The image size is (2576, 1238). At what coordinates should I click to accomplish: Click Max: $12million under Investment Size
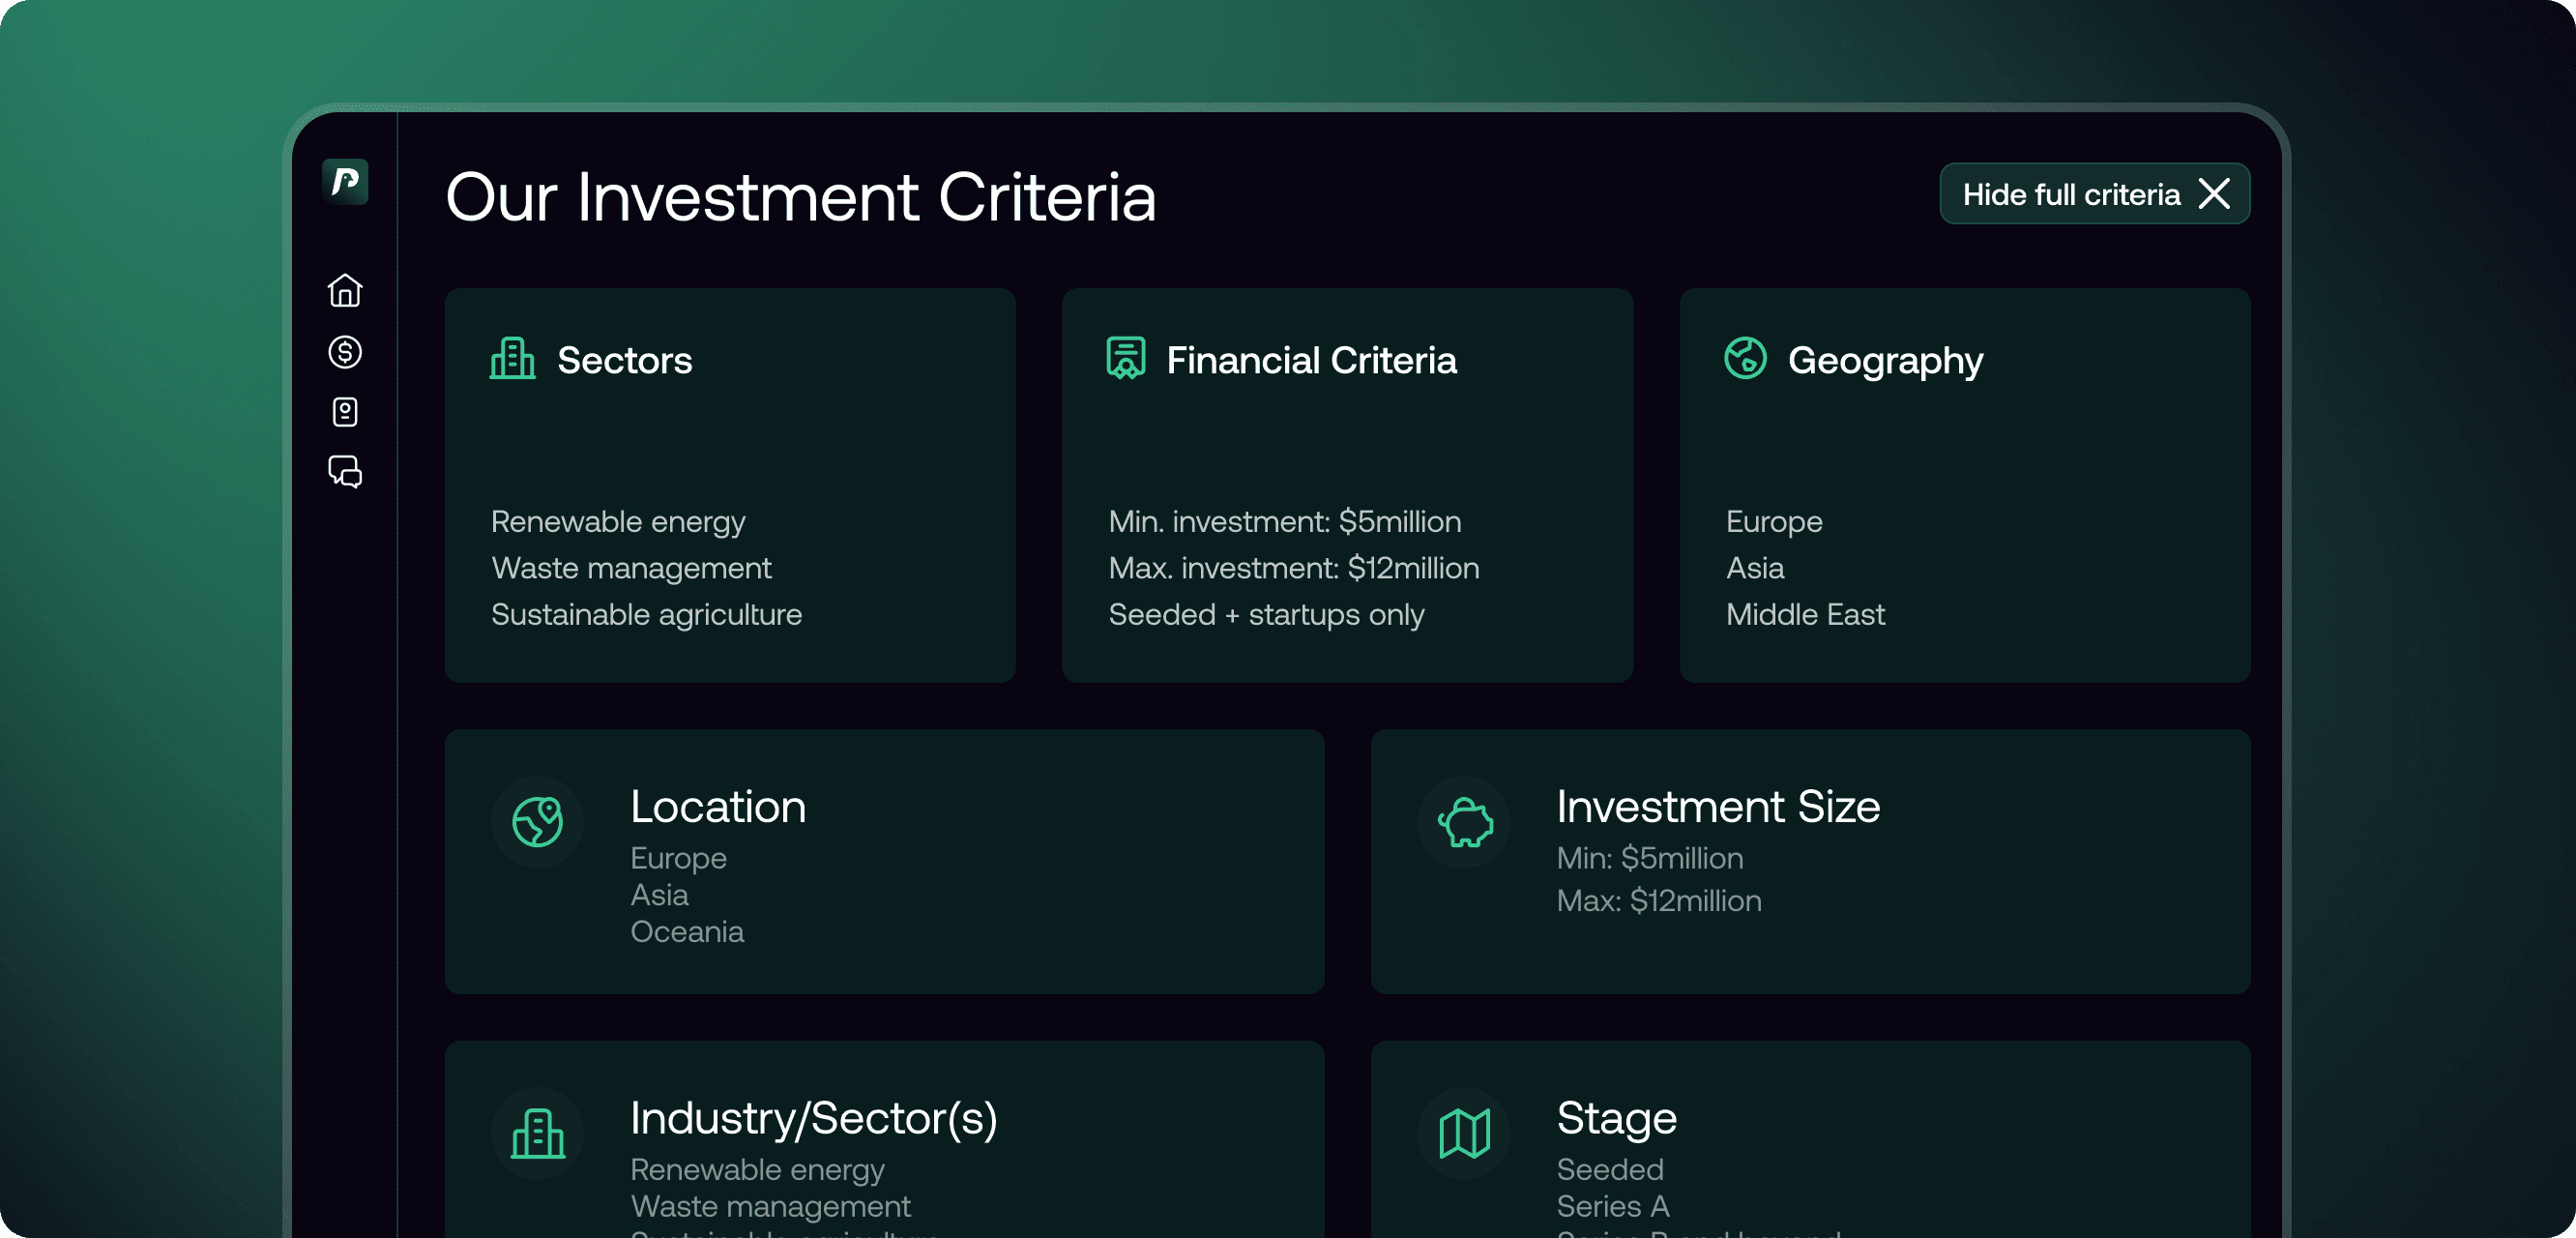1659,901
